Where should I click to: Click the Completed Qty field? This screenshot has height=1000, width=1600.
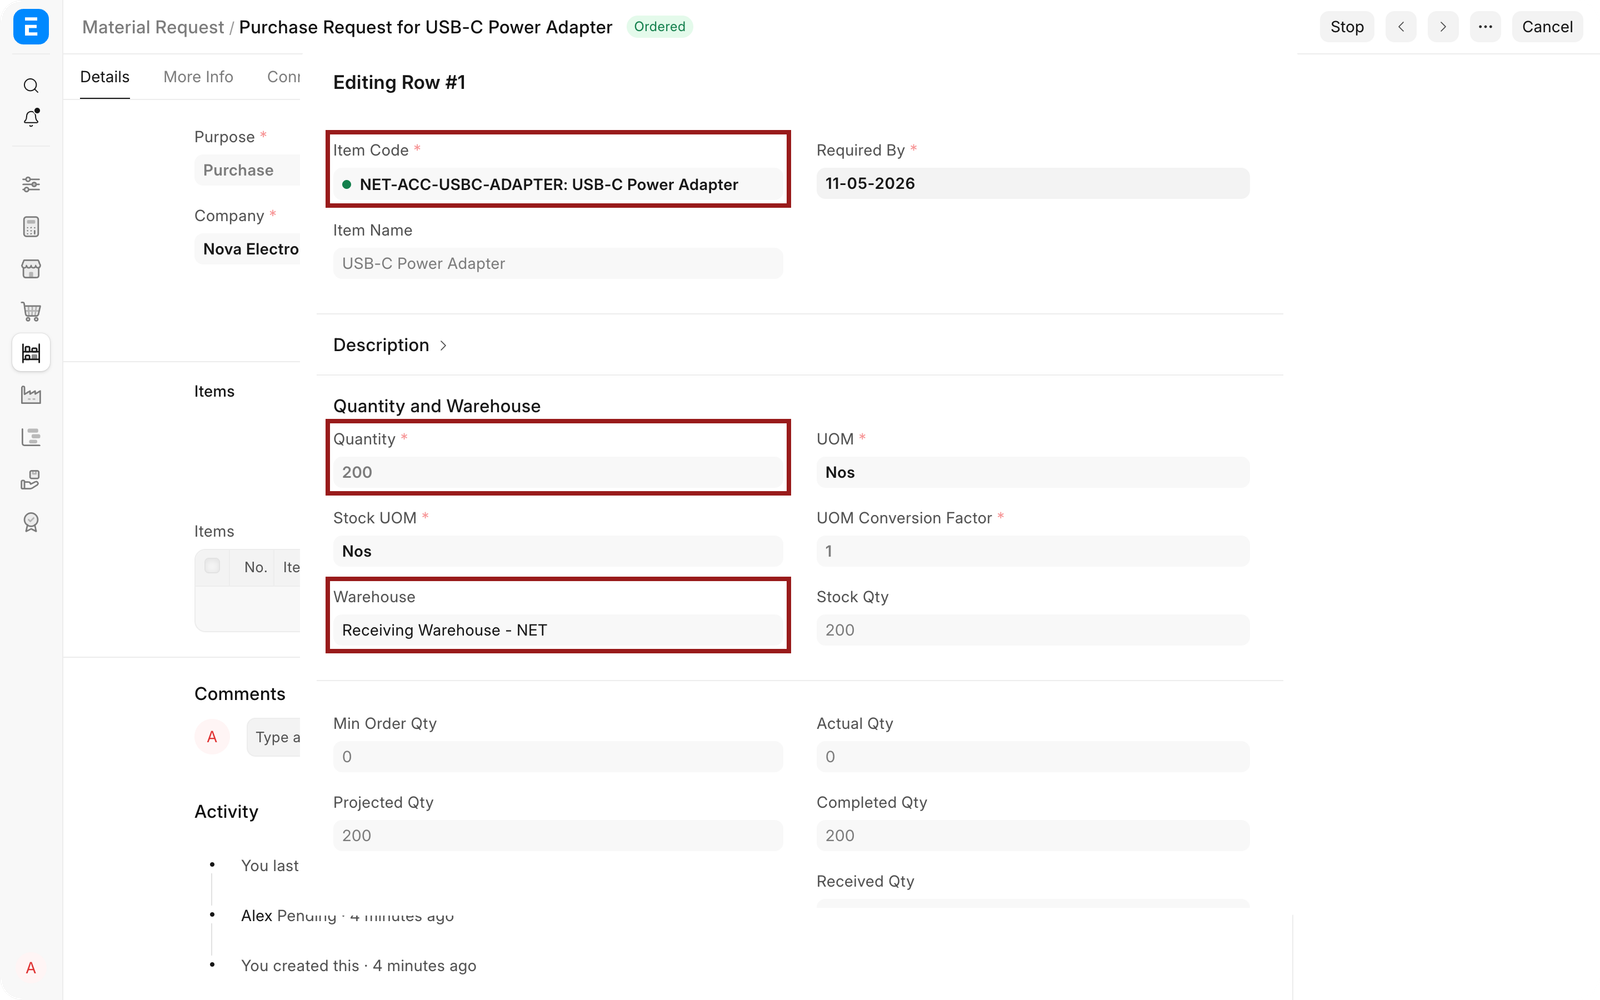point(1033,835)
